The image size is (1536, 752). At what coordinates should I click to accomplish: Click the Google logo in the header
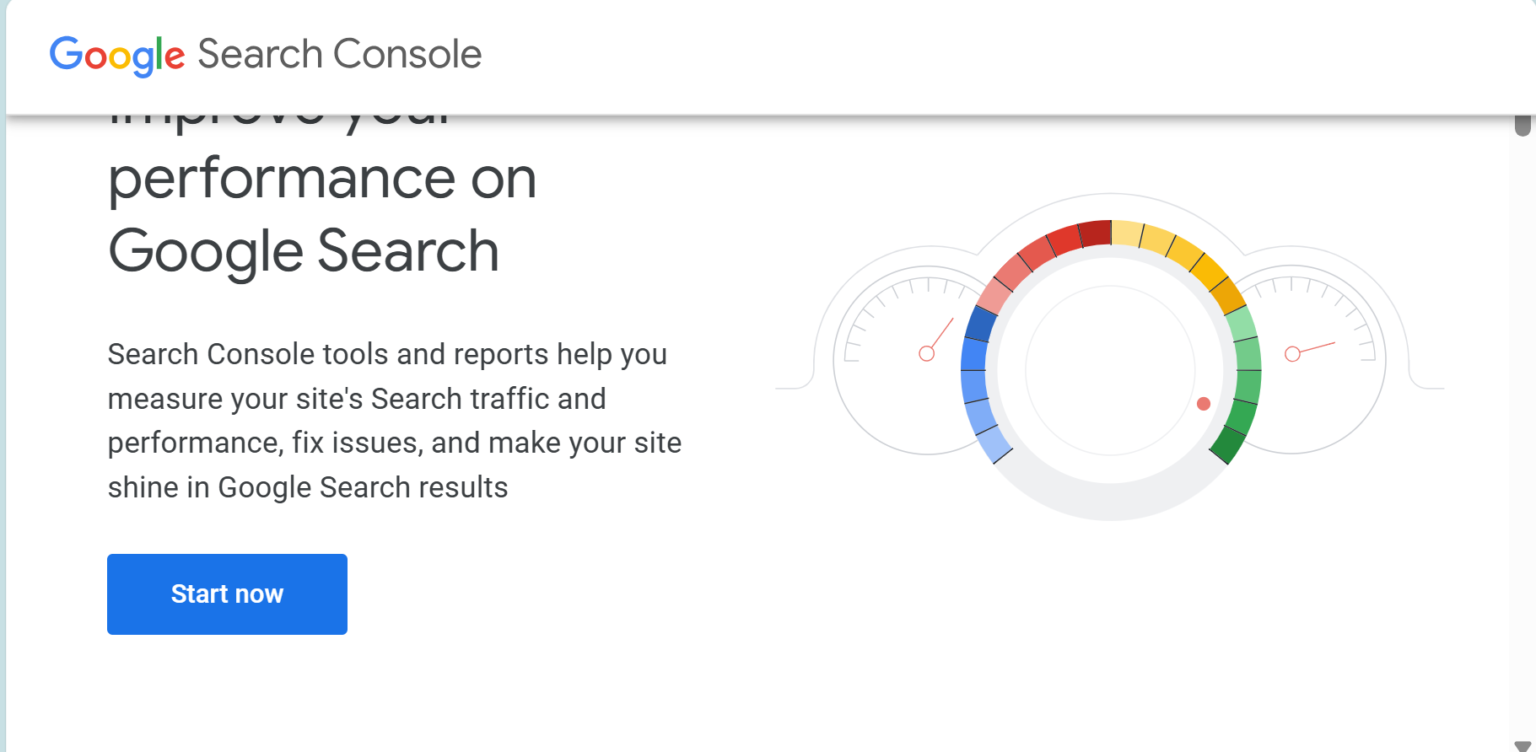coord(116,55)
